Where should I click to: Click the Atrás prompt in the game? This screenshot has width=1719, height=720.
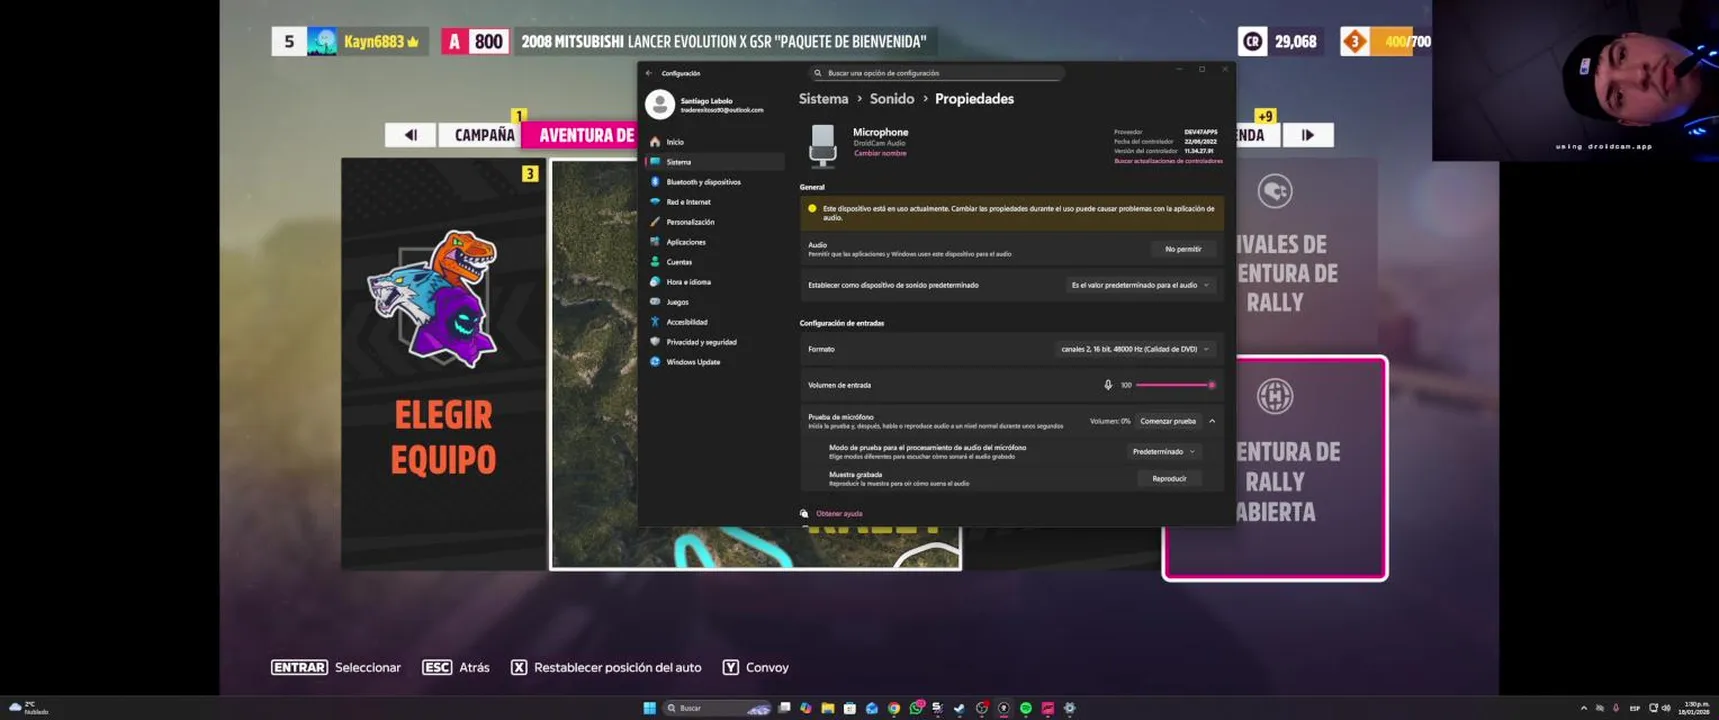456,667
